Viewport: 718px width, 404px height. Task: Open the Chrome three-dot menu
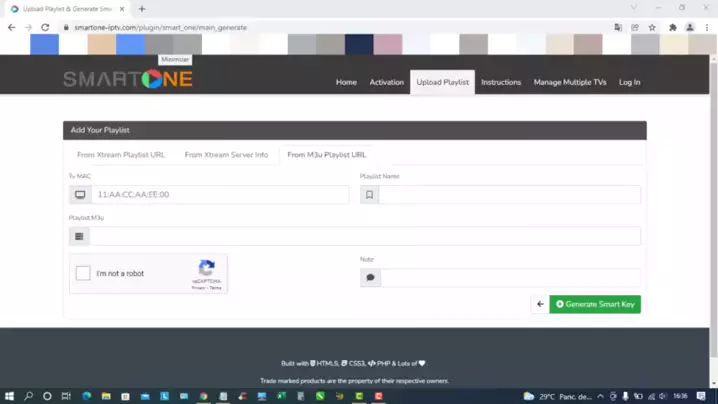[x=707, y=27]
